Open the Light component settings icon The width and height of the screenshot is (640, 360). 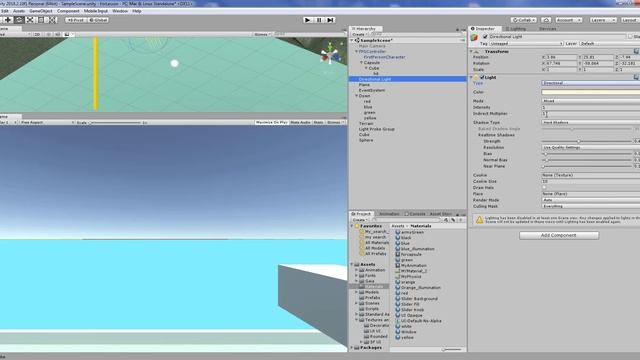pyautogui.click(x=636, y=77)
